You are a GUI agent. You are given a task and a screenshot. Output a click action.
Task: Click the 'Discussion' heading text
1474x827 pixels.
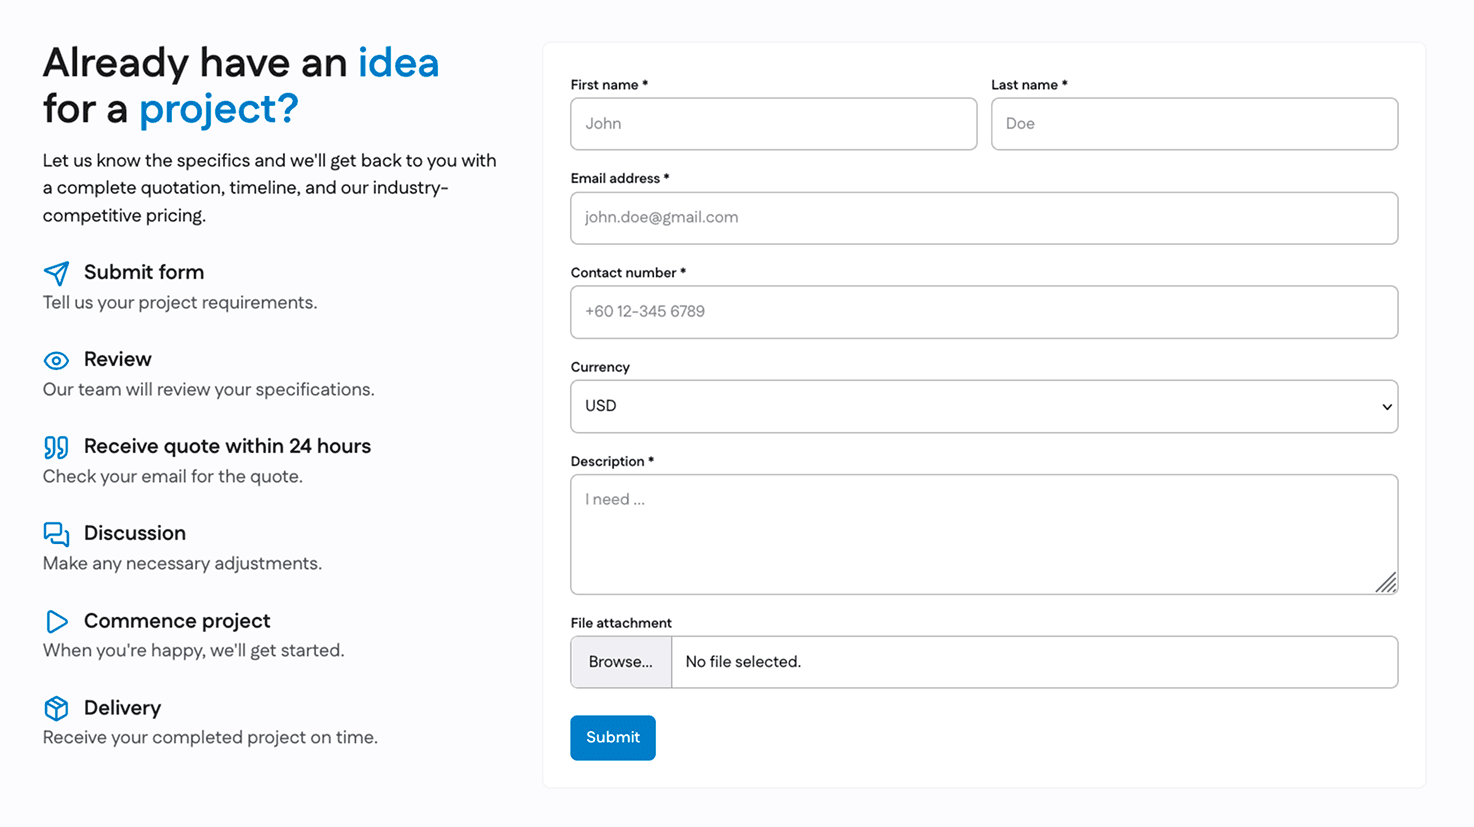135,533
